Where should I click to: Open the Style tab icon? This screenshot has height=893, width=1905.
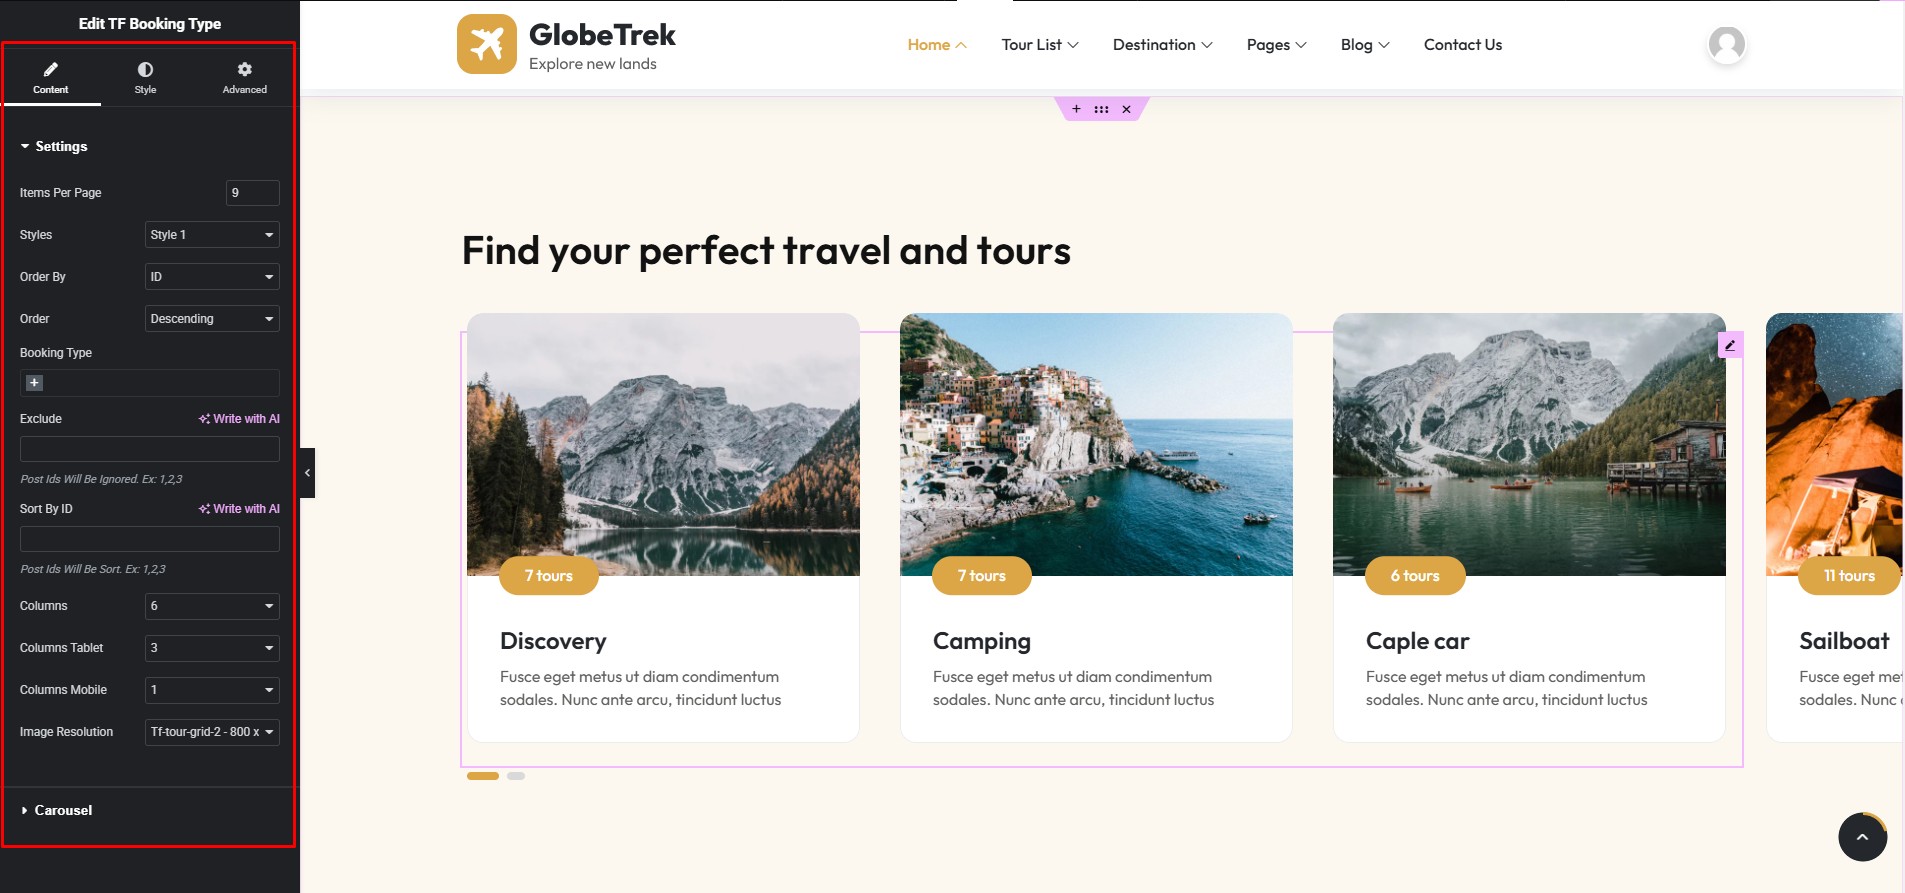coord(145,70)
